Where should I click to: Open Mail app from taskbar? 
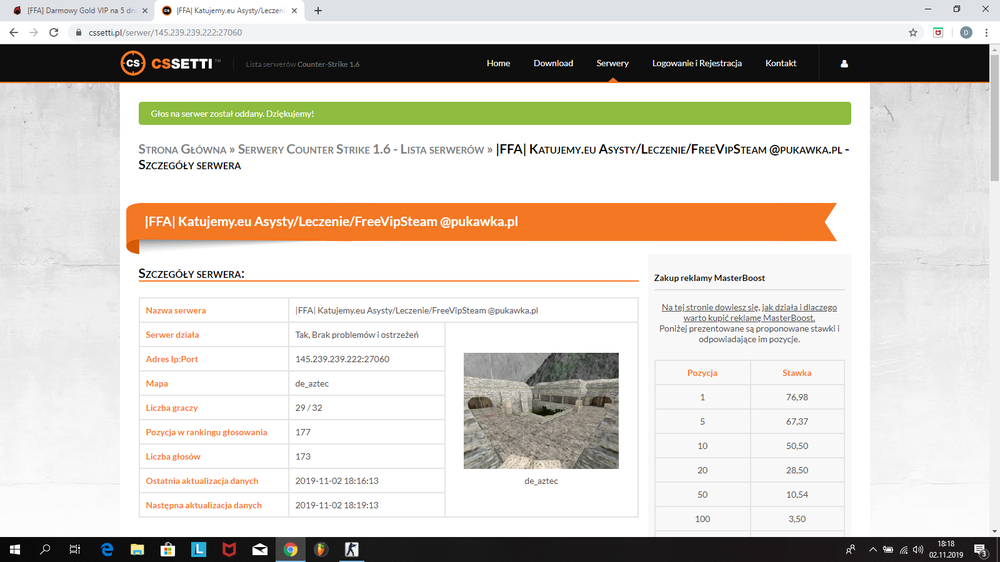(260, 549)
